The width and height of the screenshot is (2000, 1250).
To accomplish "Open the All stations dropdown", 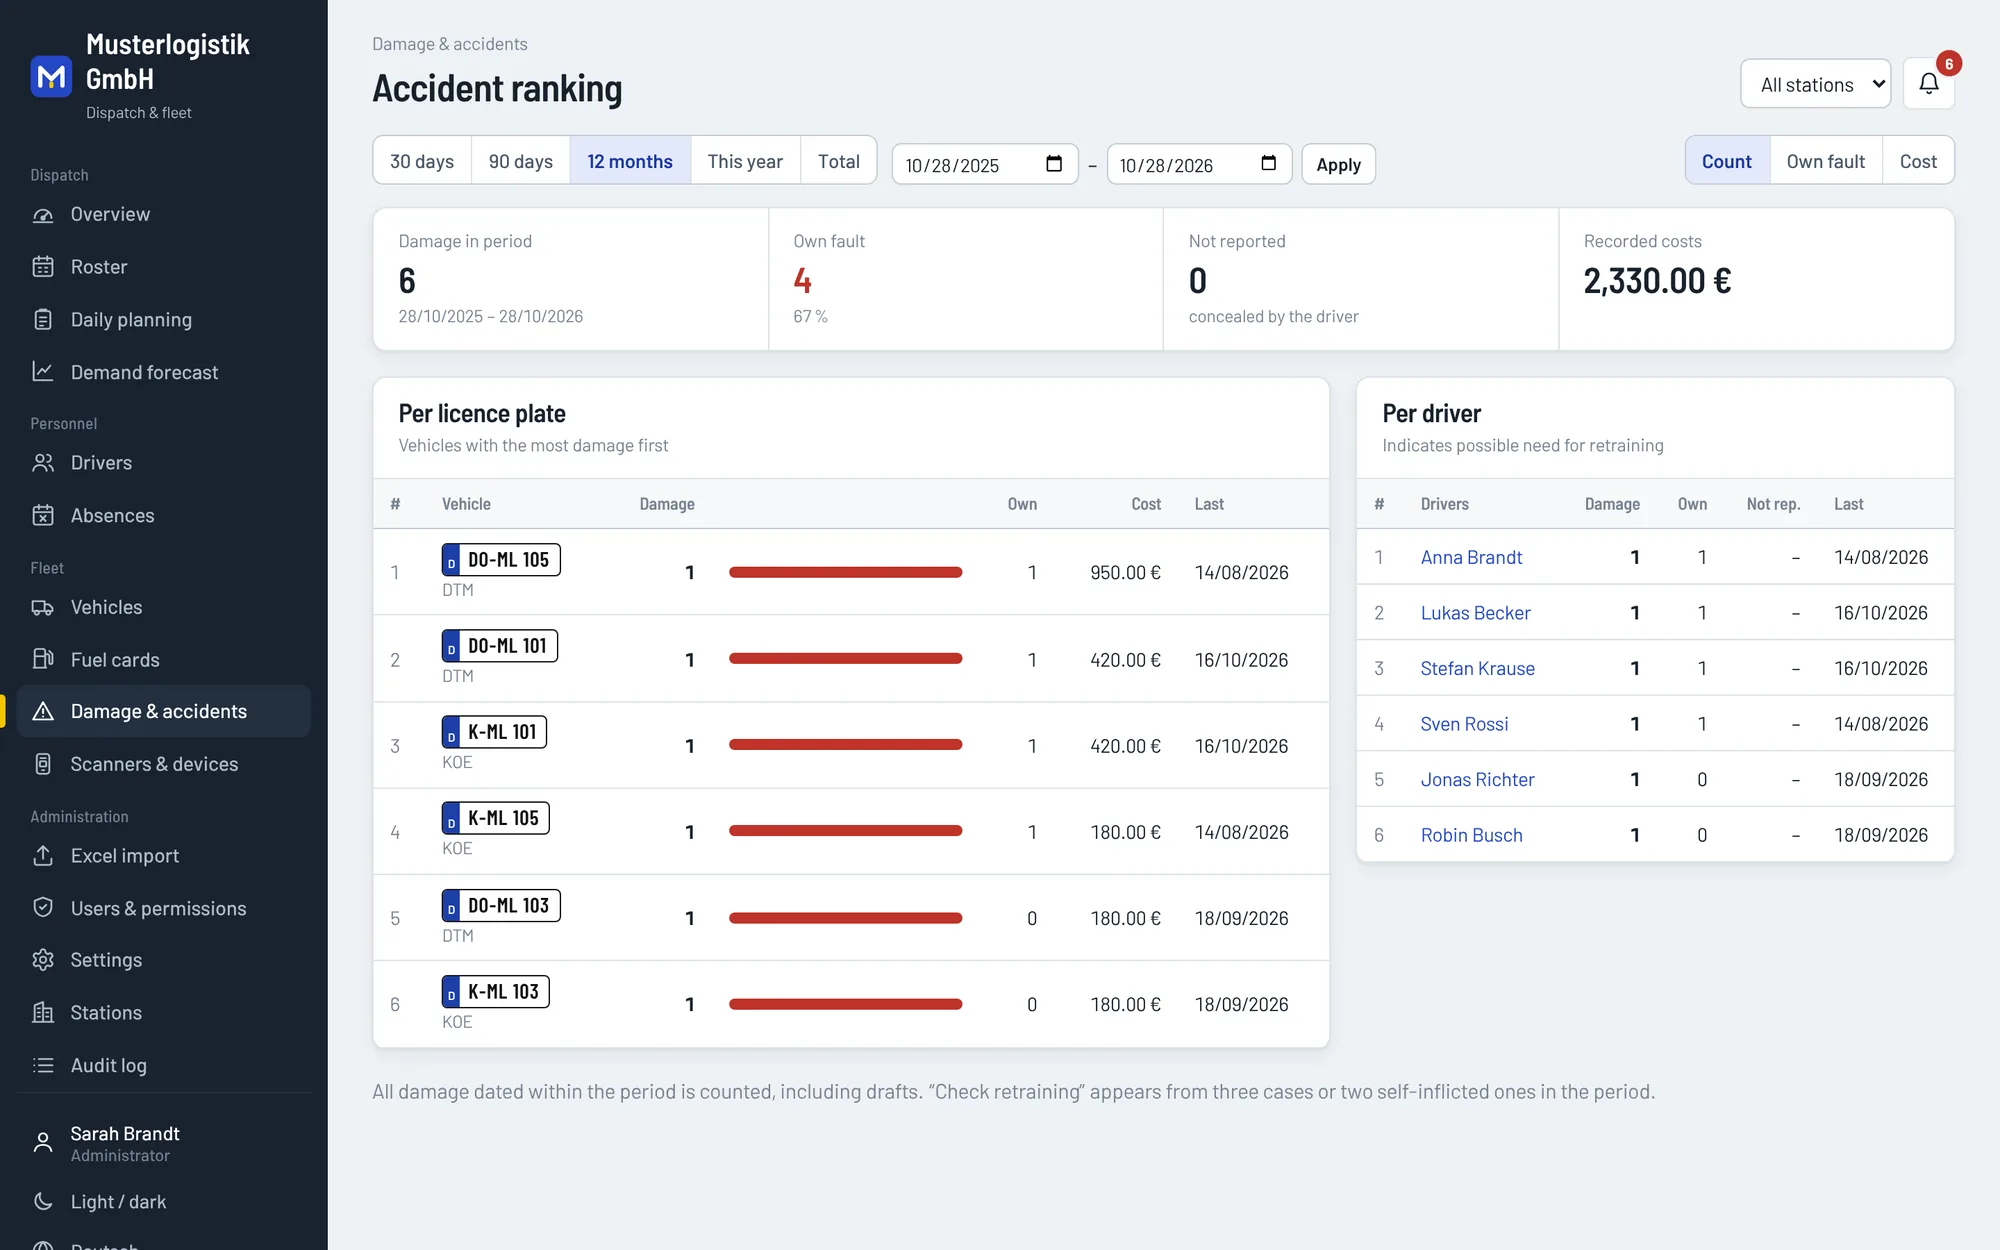I will pos(1816,84).
